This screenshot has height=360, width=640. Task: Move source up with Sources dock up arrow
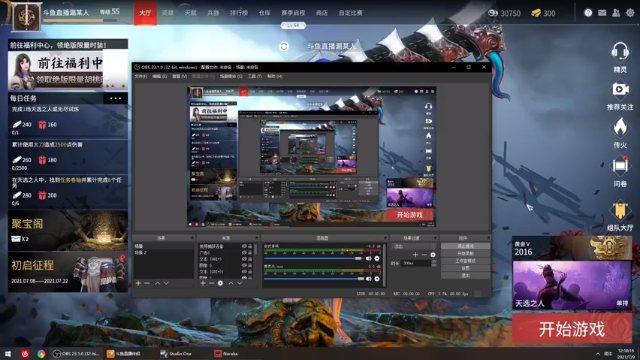point(231,283)
